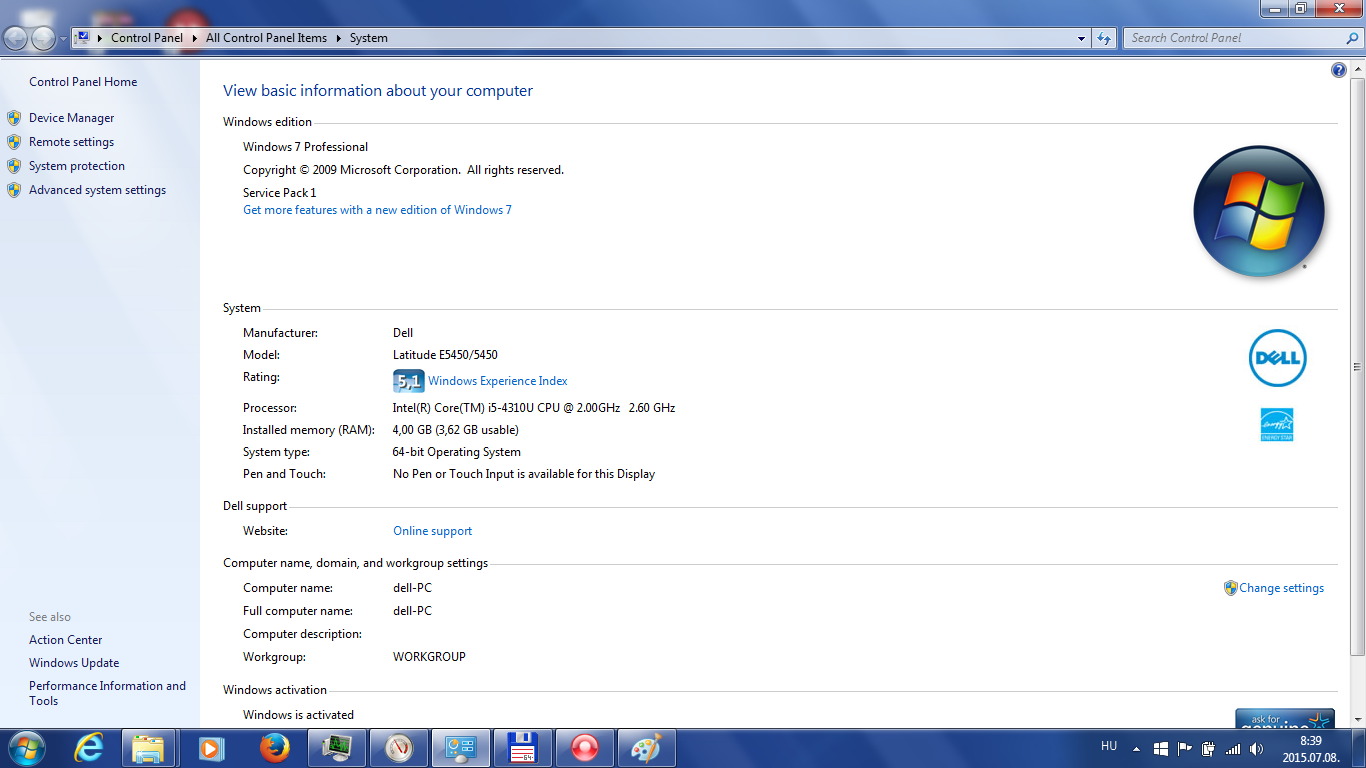Viewport: 1366px width, 768px height.
Task: Open address bar previous locations dropdown
Action: point(1082,38)
